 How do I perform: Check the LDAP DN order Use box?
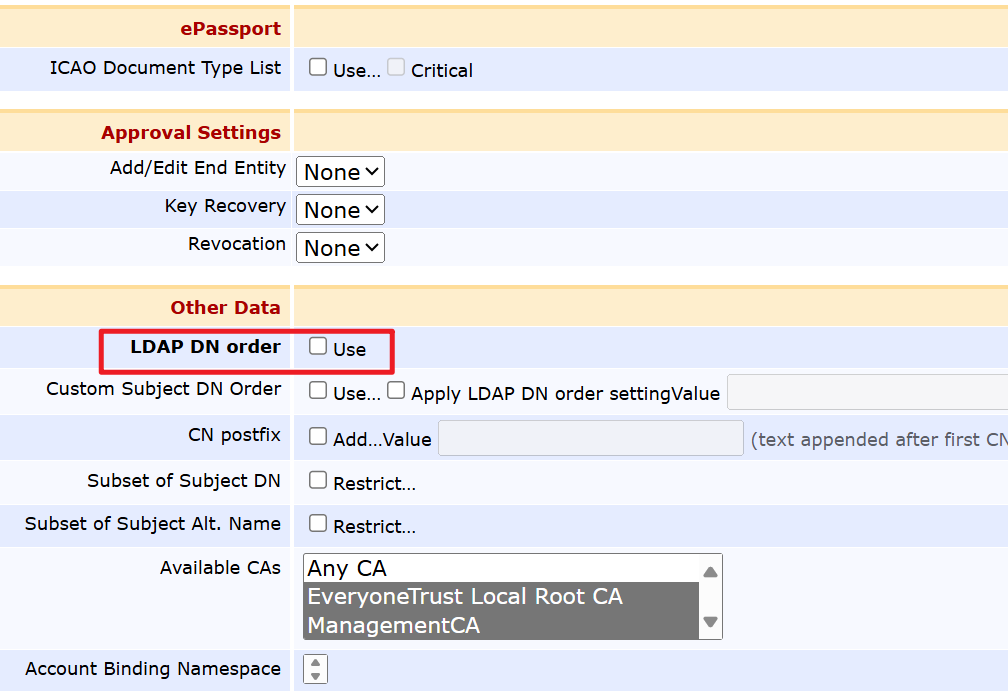click(318, 346)
